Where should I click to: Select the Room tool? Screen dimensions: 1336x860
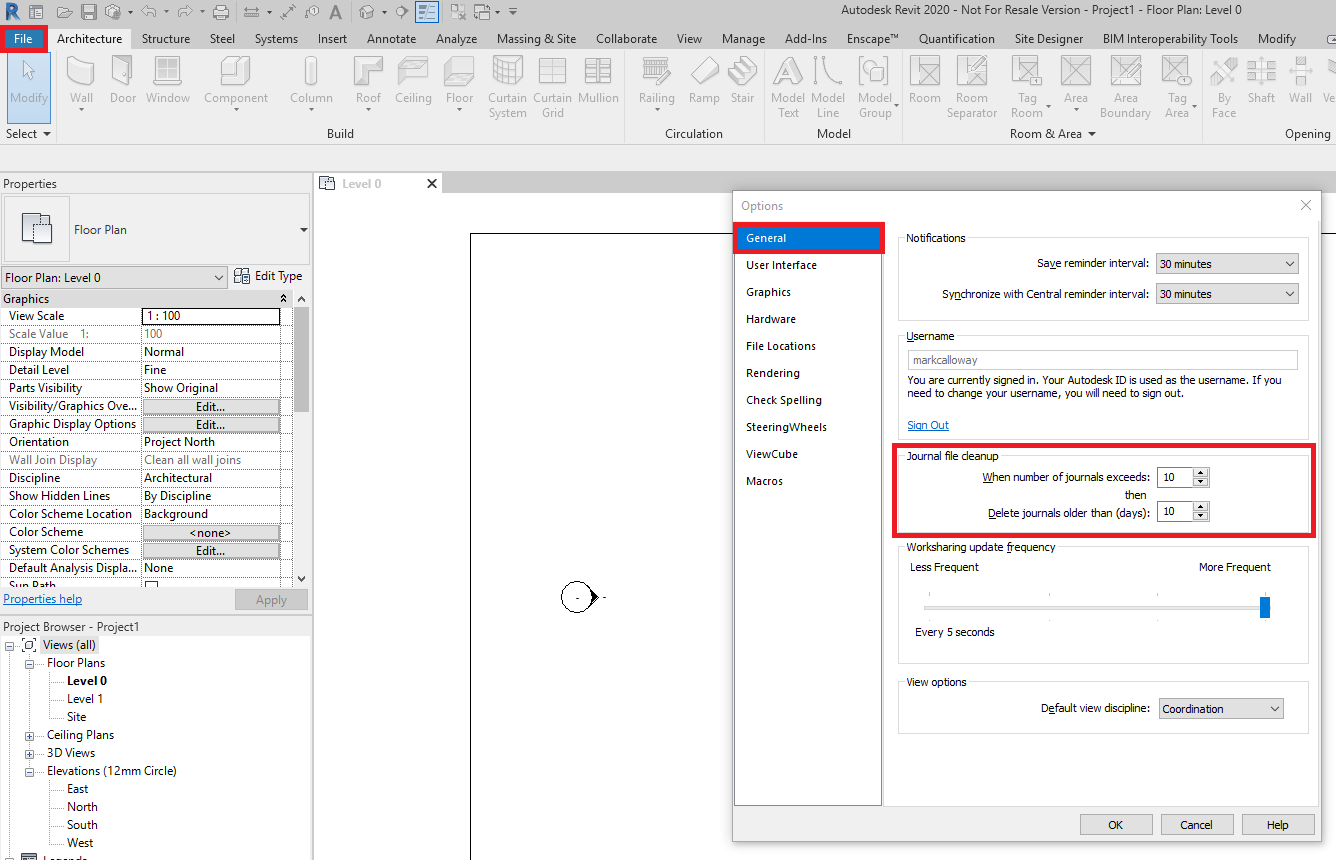925,80
